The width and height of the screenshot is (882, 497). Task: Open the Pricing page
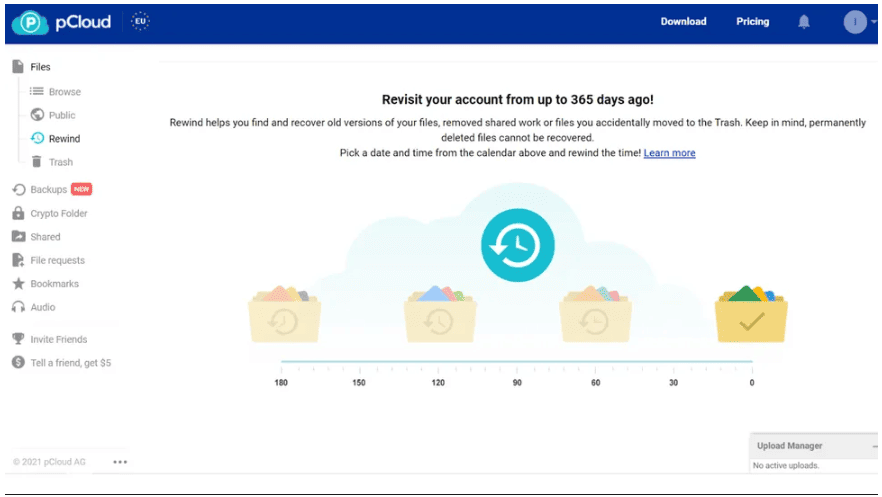[x=753, y=21]
